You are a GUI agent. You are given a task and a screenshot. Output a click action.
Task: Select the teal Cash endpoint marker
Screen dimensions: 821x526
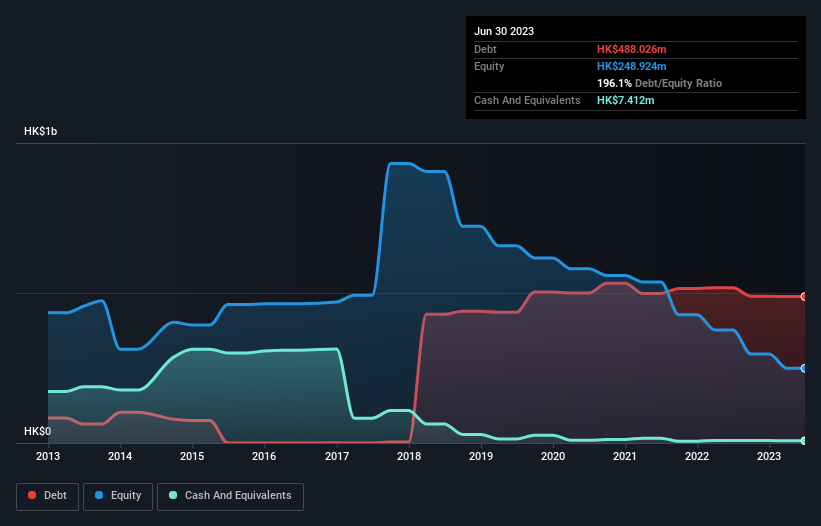804,441
